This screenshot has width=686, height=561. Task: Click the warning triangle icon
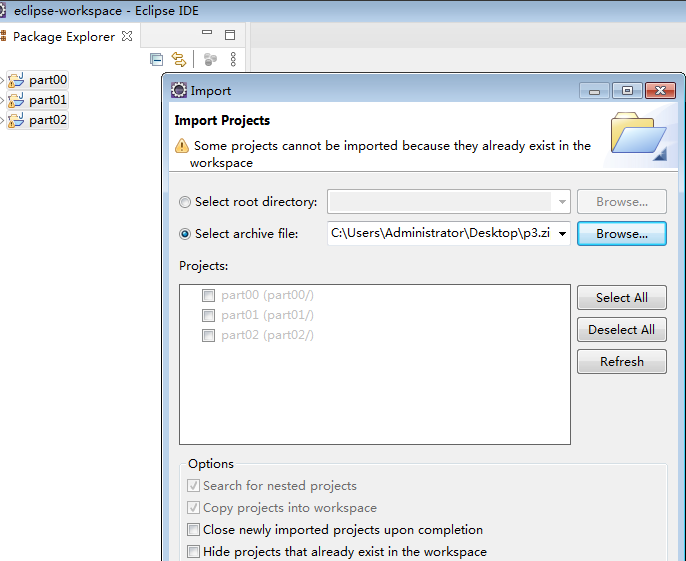point(182,146)
